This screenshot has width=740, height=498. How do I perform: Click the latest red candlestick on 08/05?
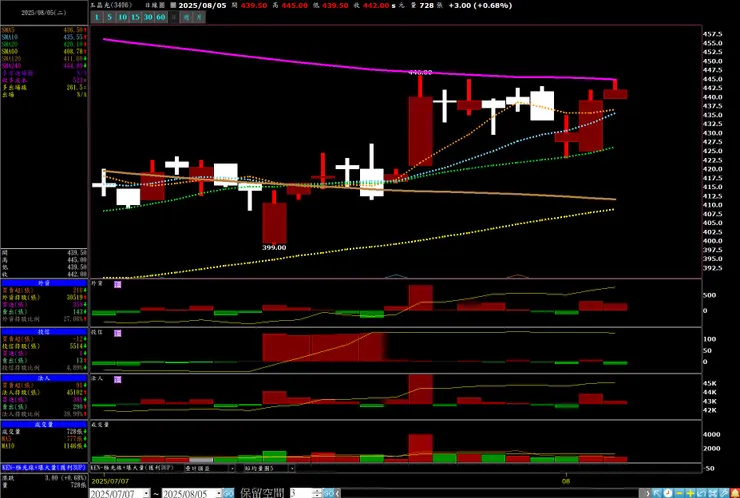pos(615,93)
